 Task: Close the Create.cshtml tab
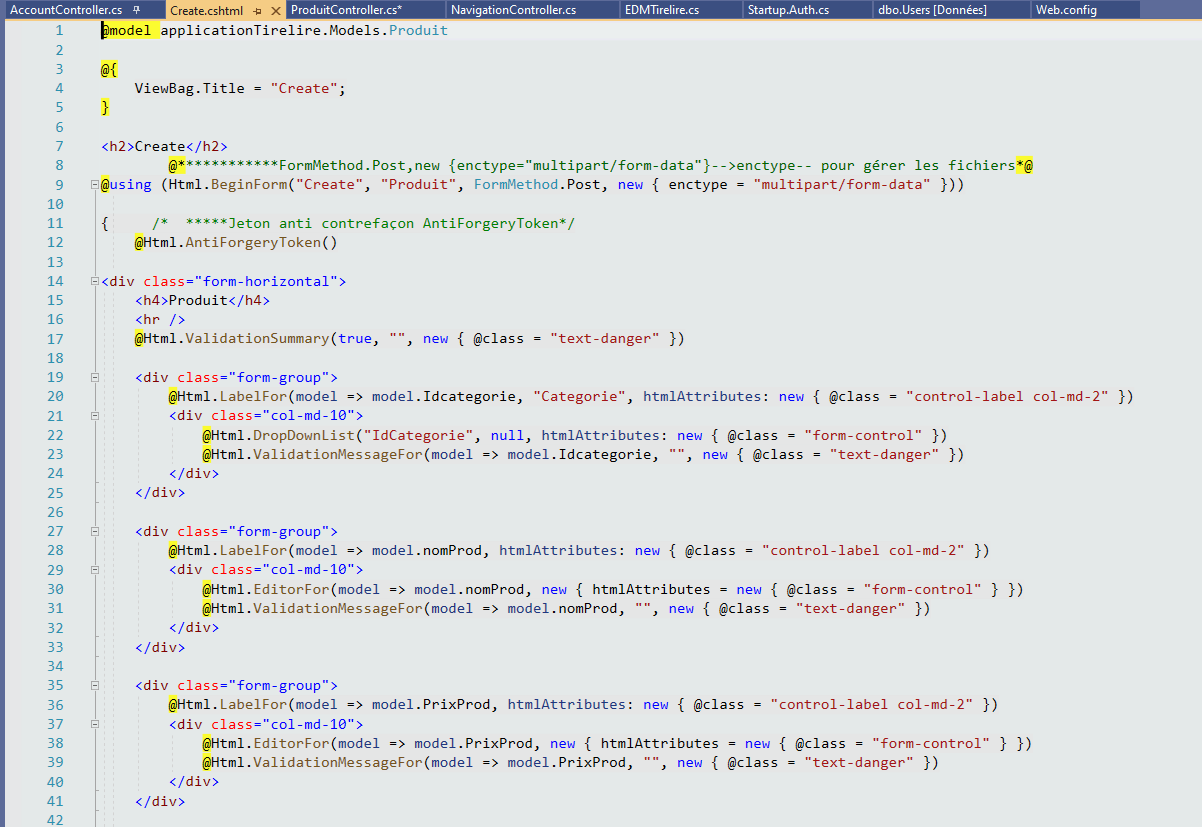[x=276, y=10]
